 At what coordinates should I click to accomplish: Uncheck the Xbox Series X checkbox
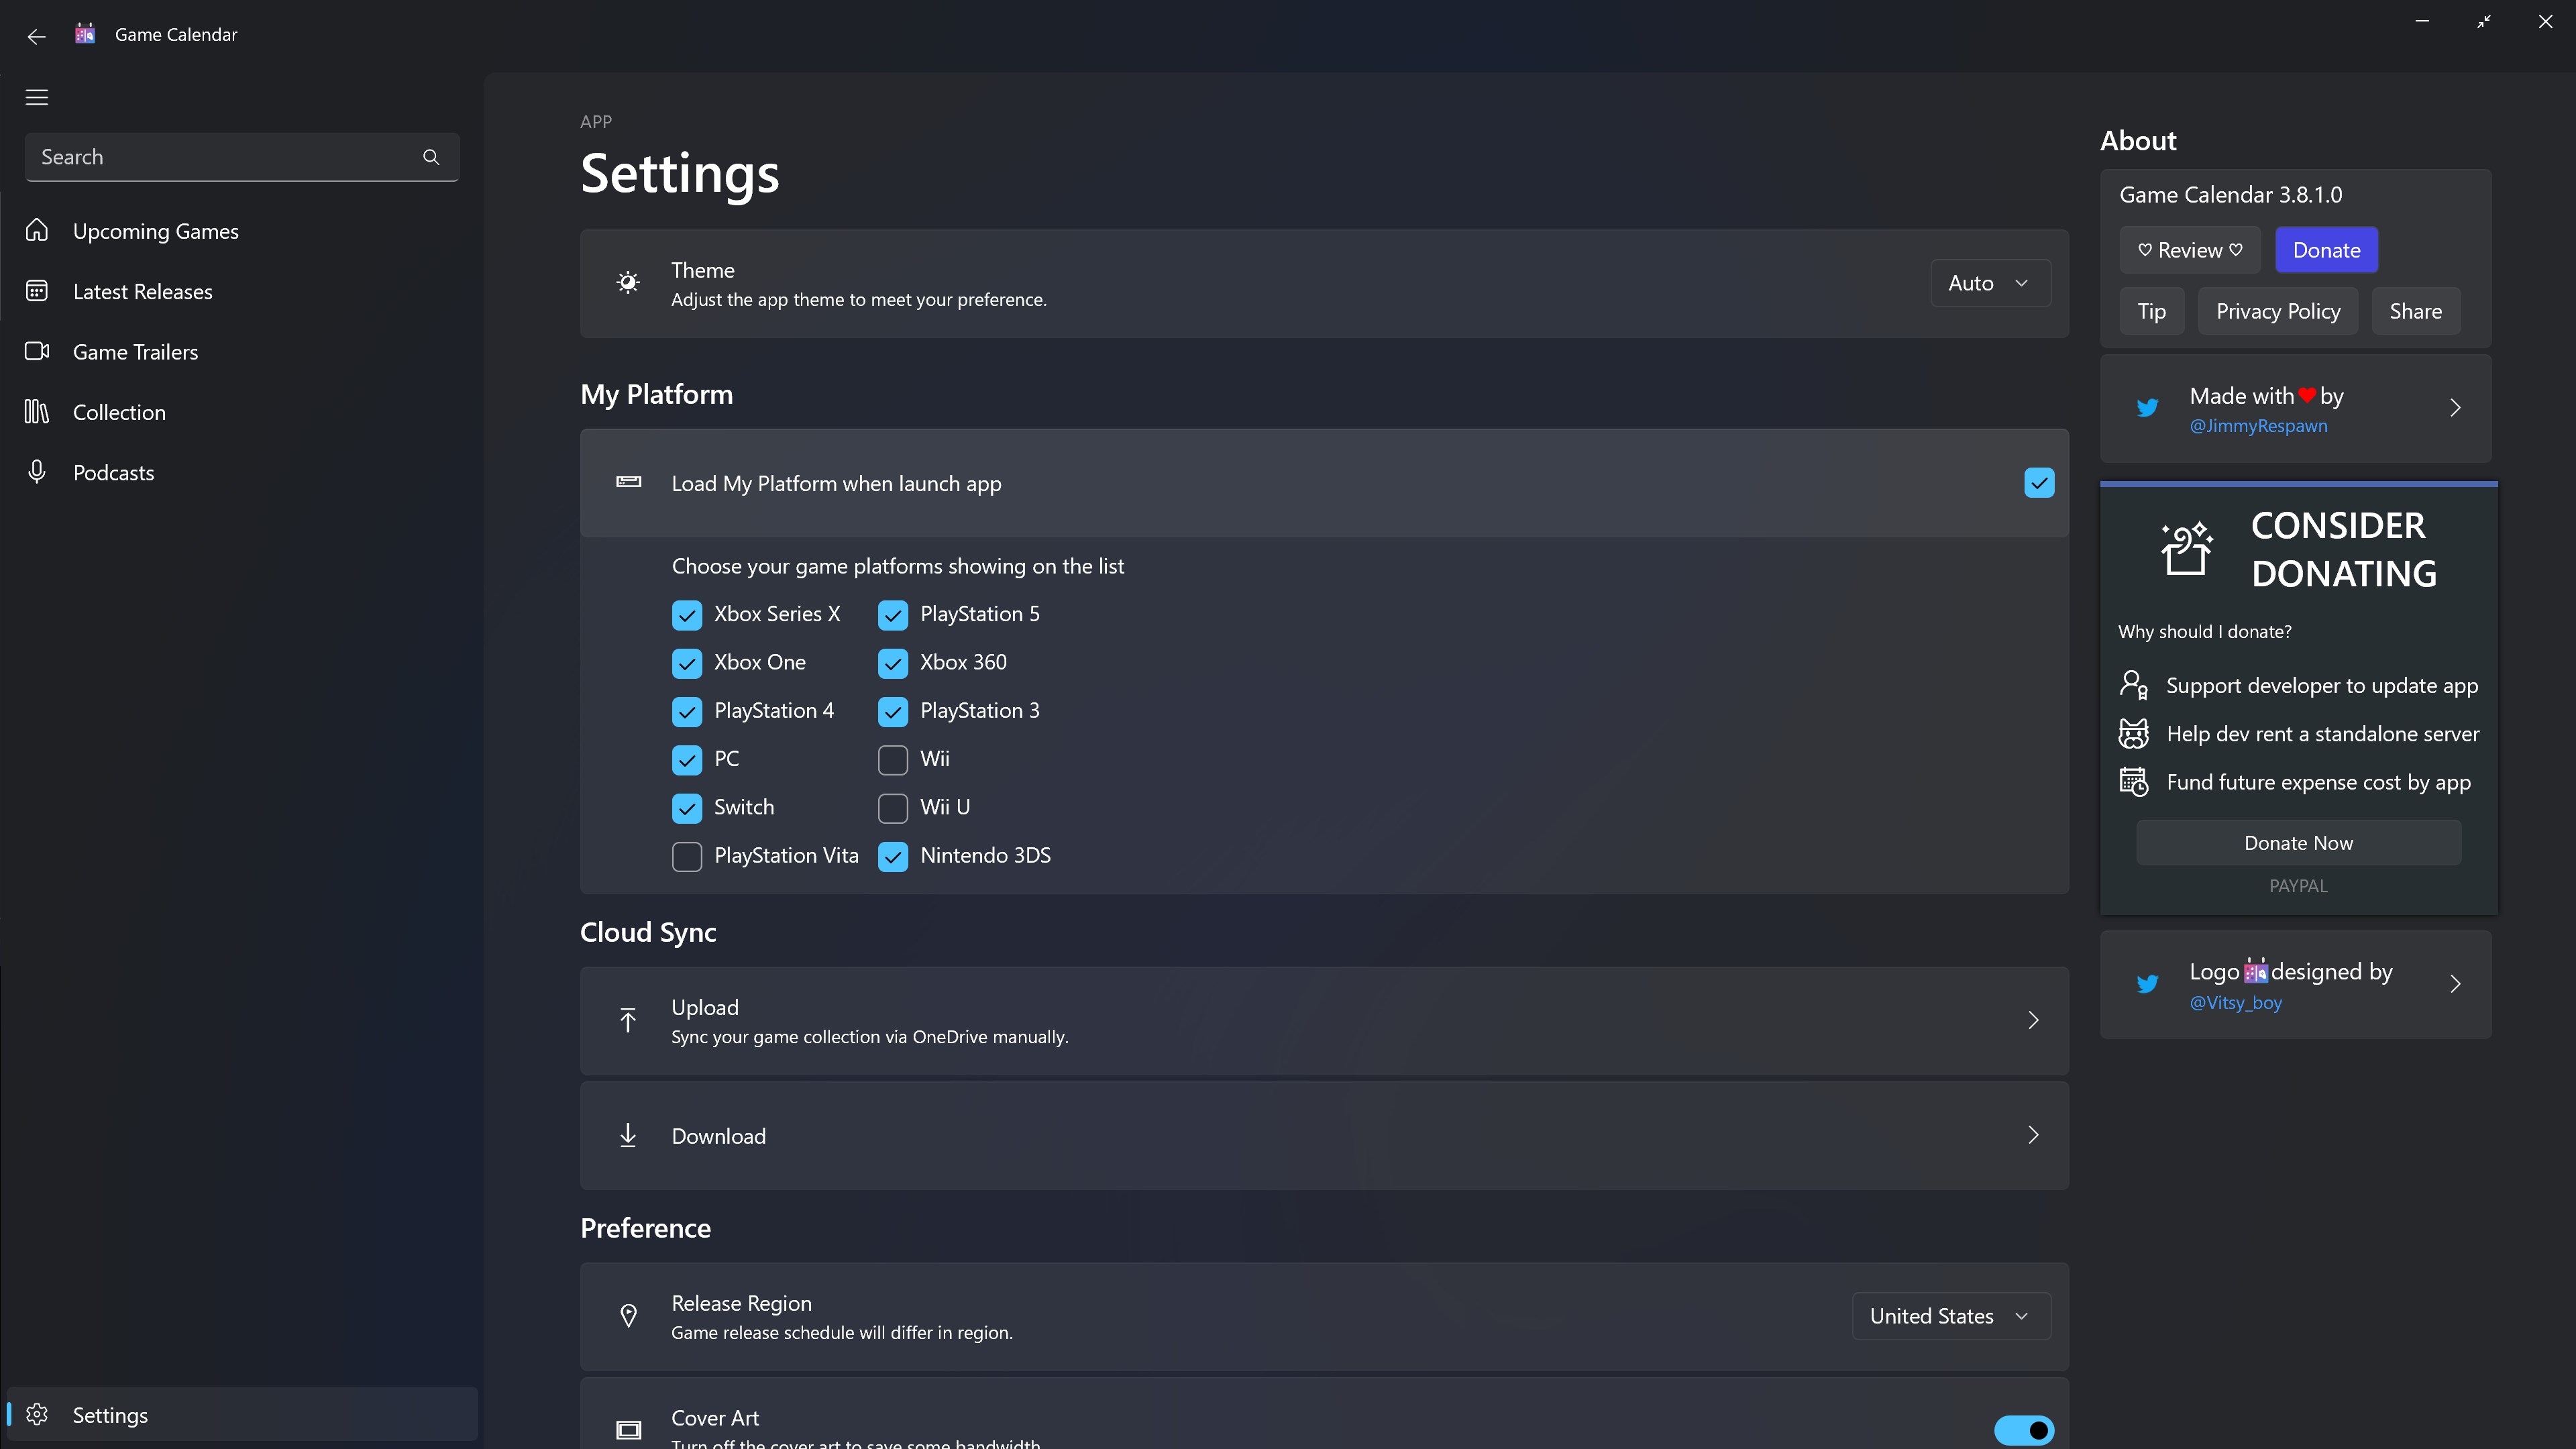tap(687, 615)
